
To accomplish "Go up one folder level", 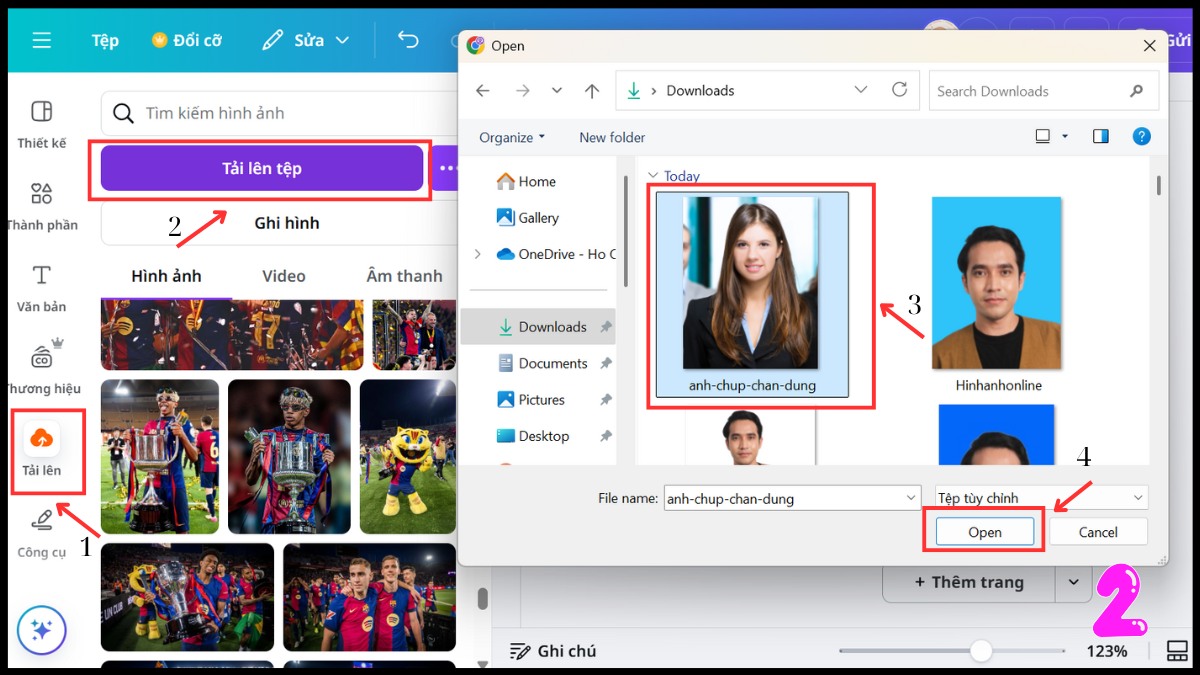I will pos(592,91).
